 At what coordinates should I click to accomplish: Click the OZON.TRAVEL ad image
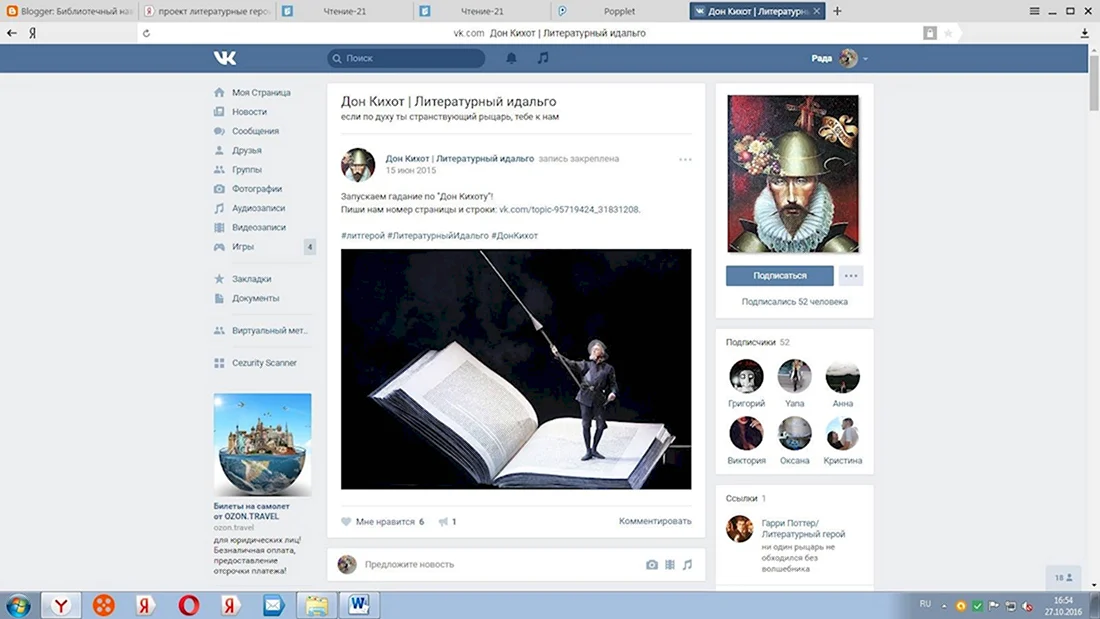(x=262, y=445)
